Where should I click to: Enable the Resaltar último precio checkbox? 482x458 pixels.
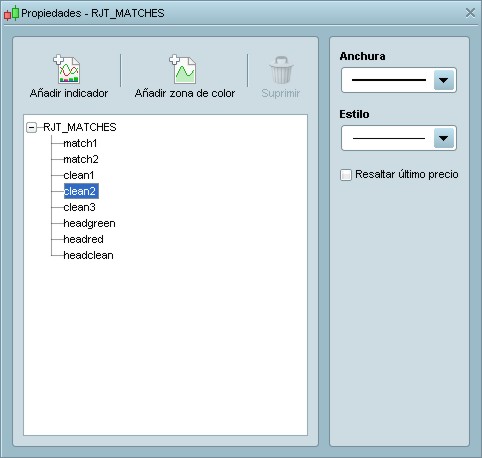[346, 175]
